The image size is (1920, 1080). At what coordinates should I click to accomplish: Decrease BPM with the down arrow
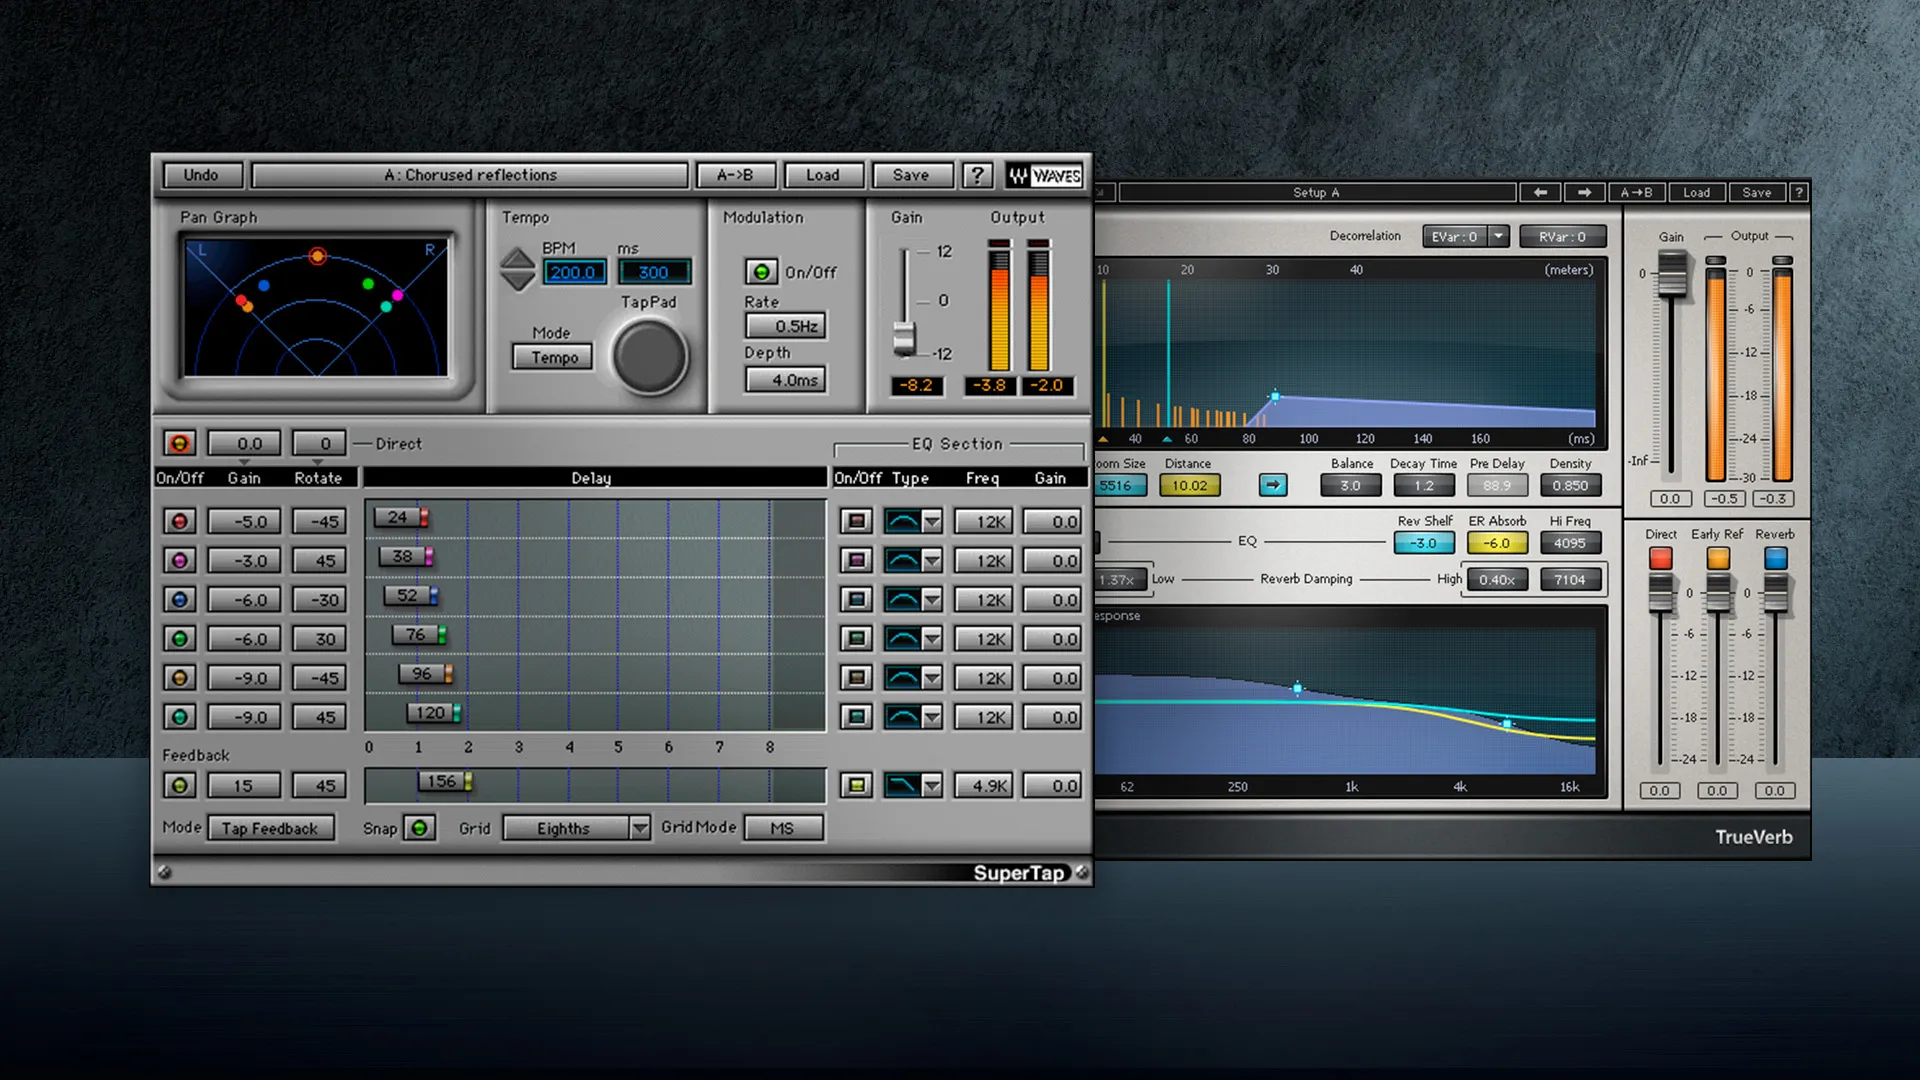coord(518,281)
